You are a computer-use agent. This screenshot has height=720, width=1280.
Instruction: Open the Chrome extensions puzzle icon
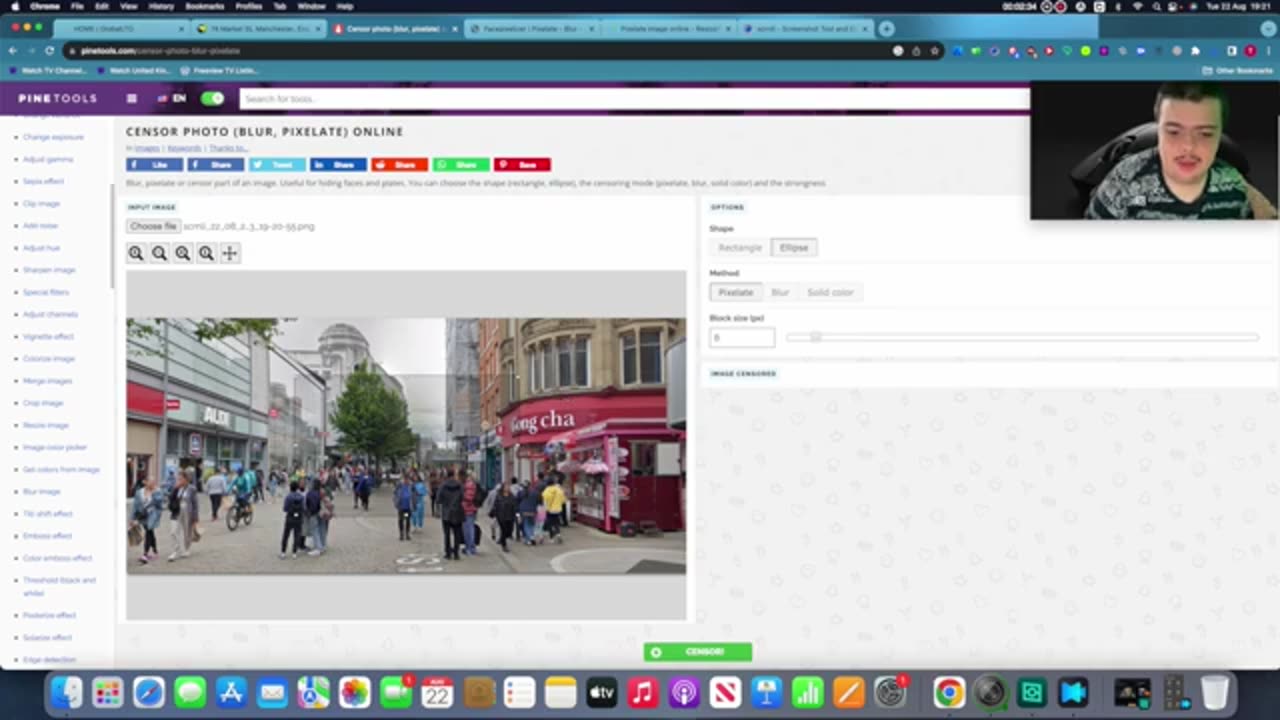1195,50
